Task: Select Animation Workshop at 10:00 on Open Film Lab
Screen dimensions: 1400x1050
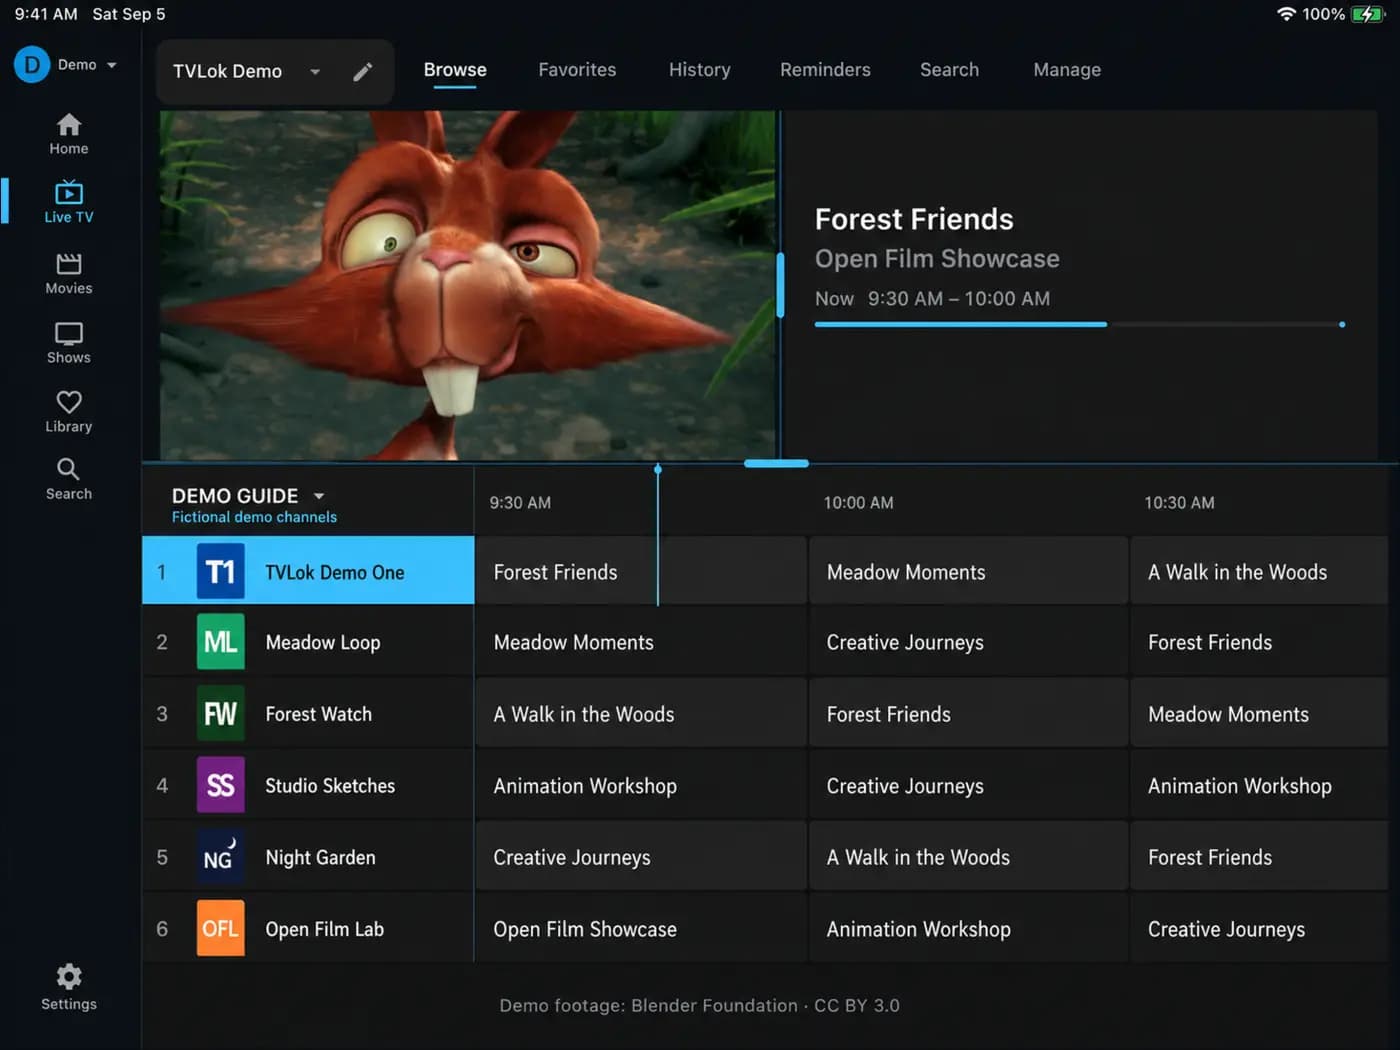Action: point(968,929)
